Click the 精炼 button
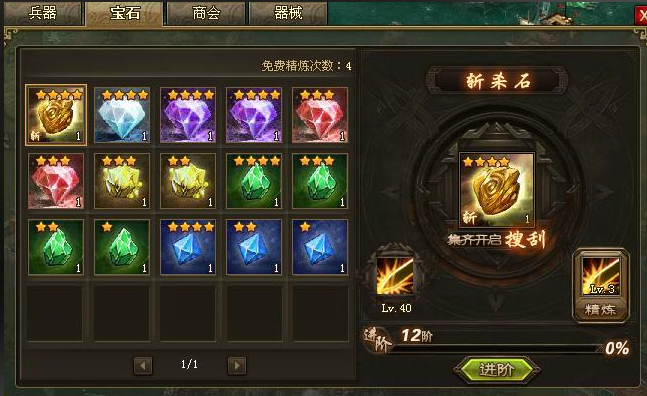 [x=600, y=309]
